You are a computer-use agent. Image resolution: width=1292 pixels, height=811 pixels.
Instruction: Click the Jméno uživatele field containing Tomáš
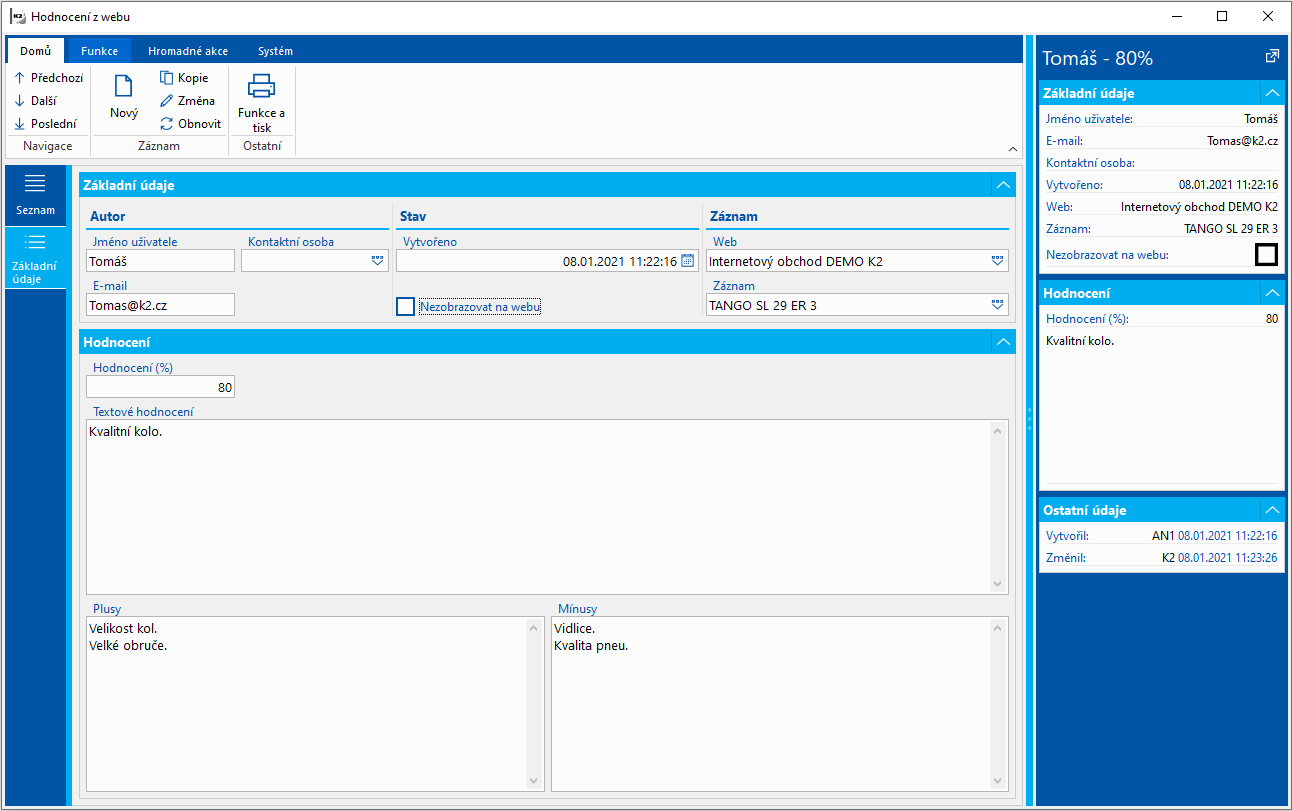[x=161, y=261]
